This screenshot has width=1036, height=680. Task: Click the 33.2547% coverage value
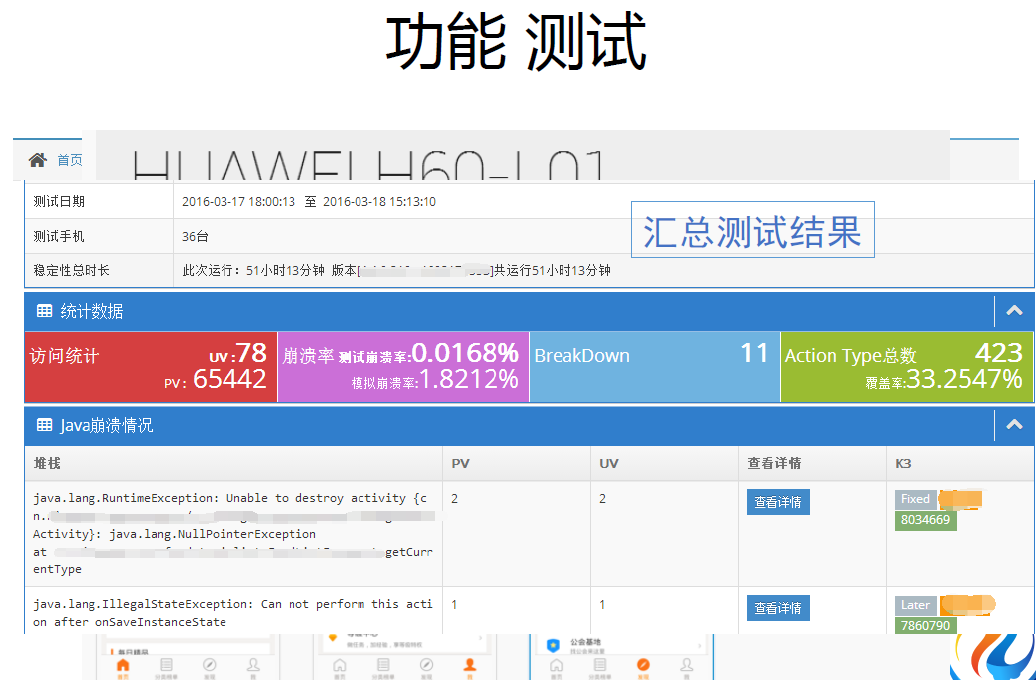pos(964,379)
